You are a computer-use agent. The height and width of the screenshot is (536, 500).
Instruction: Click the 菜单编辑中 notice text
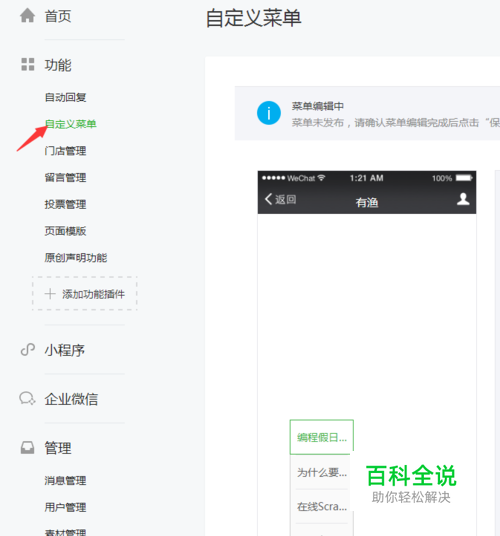[317, 106]
